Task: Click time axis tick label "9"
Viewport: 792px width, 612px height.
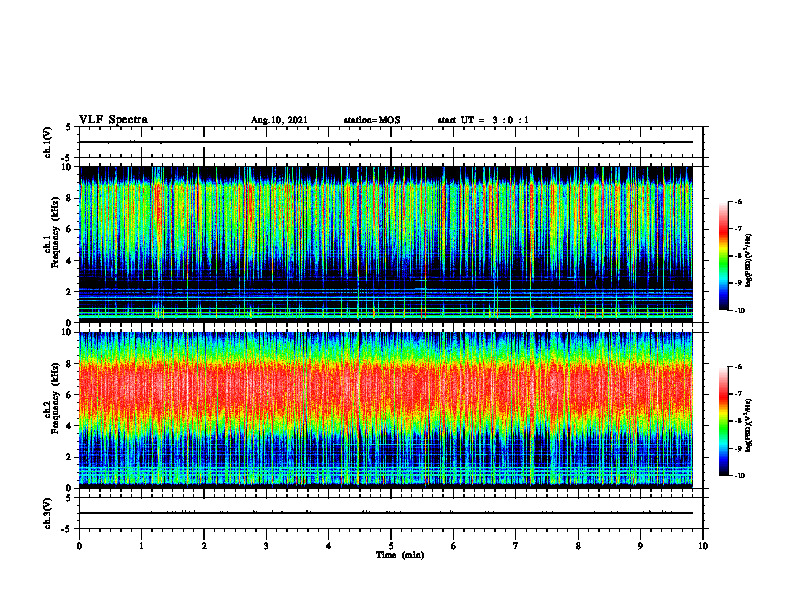Action: 640,546
